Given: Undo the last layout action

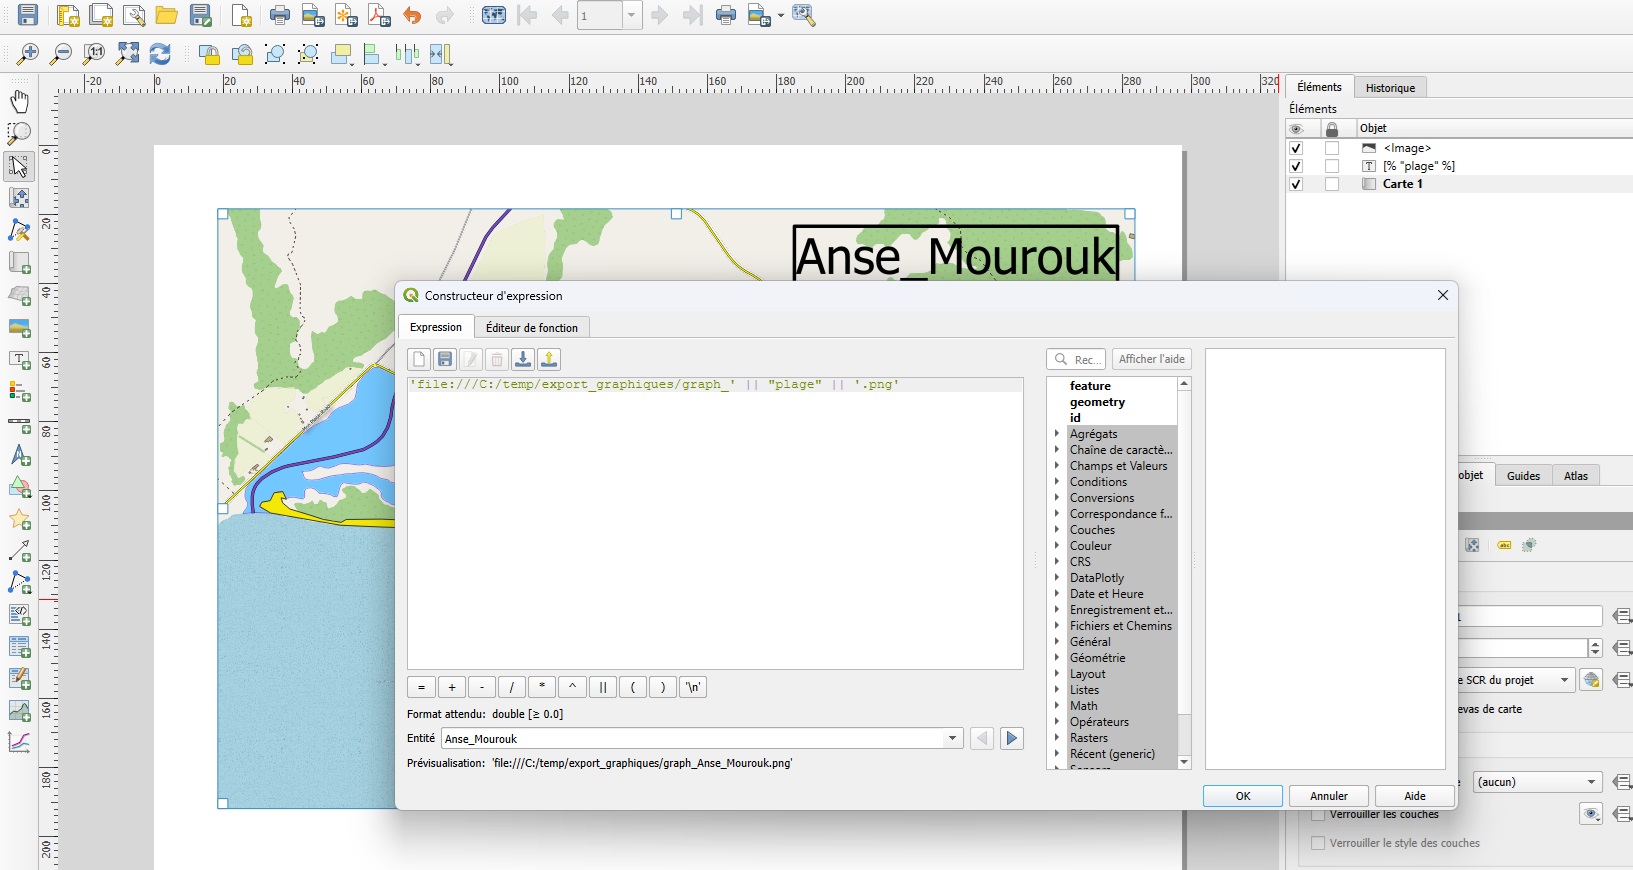Looking at the screenshot, I should point(412,15).
